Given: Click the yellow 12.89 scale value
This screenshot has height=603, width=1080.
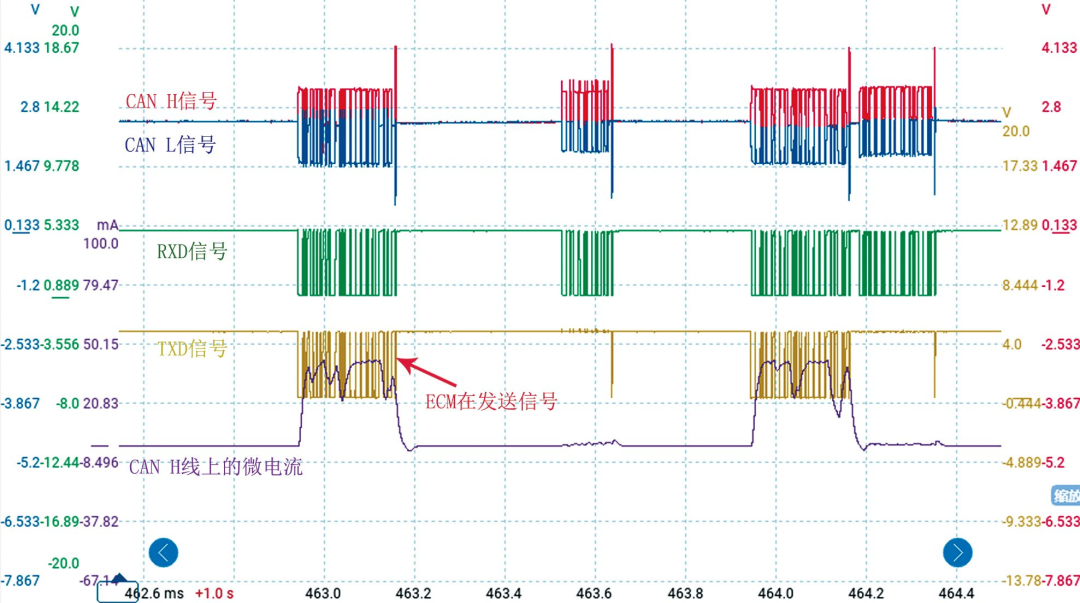Looking at the screenshot, I should pyautogui.click(x=1021, y=225).
